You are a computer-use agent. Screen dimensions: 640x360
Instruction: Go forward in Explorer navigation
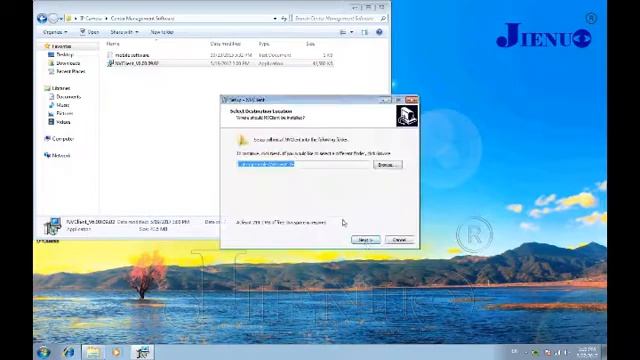tap(53, 18)
